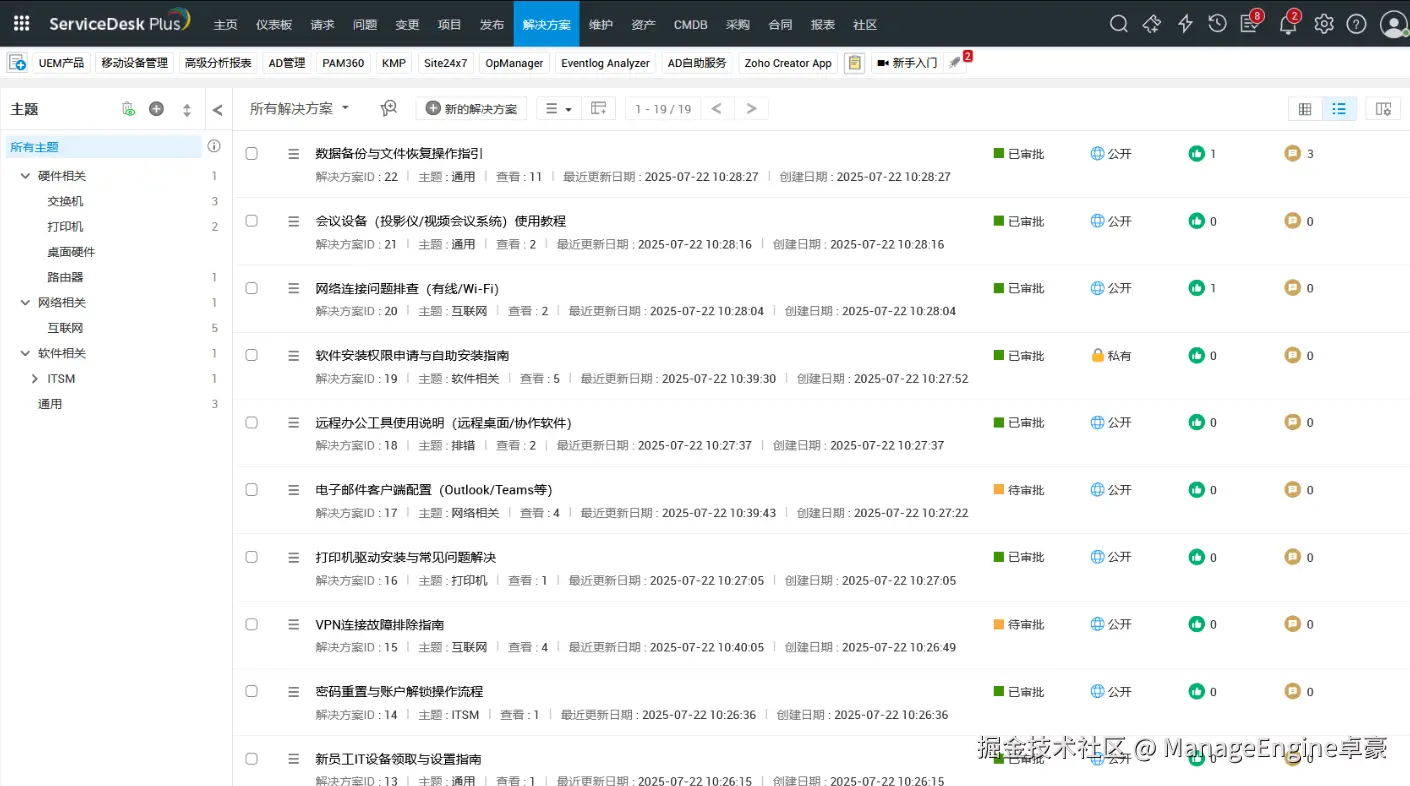This screenshot has width=1410, height=786.
Task: Select checkbox for 软件安装权限申请与自助安装指南
Action: pos(252,355)
